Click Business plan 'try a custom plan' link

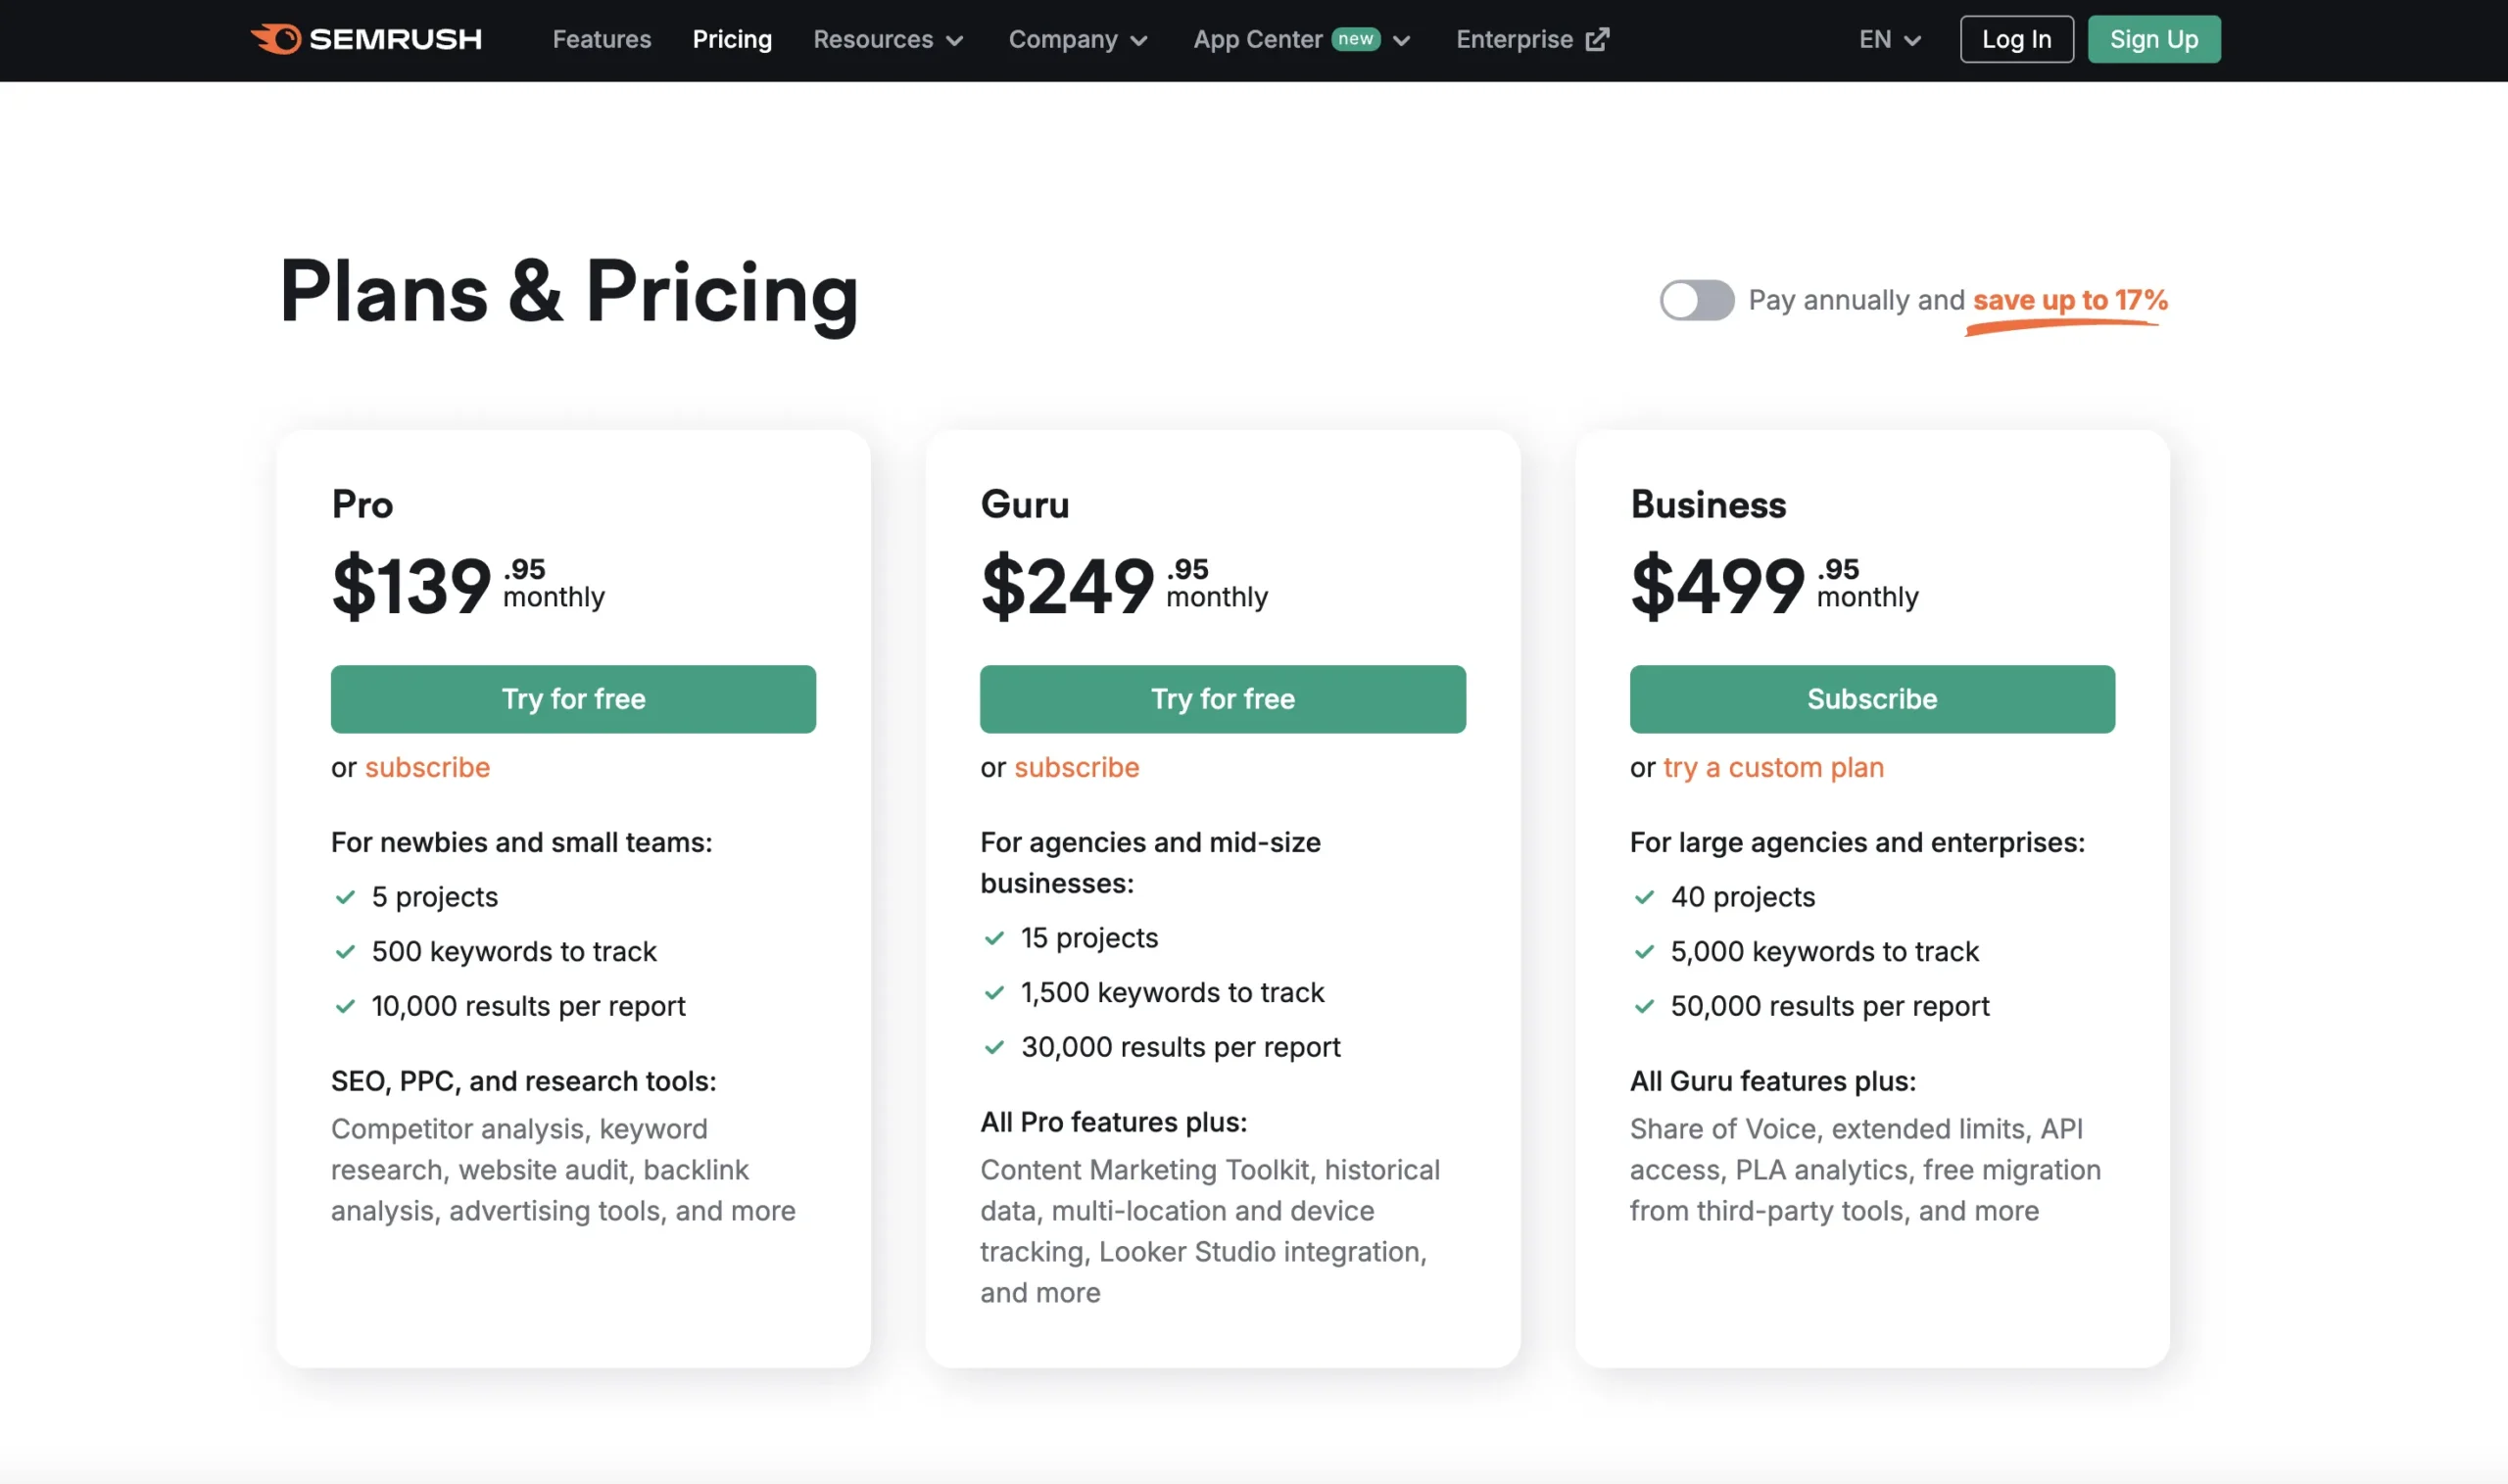pyautogui.click(x=1771, y=767)
